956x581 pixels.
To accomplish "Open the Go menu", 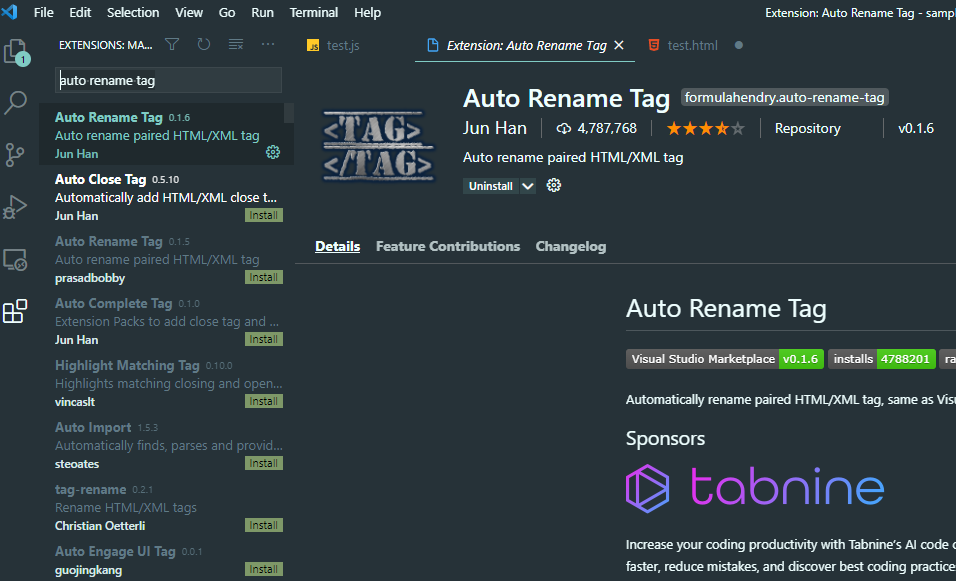I will (227, 12).
